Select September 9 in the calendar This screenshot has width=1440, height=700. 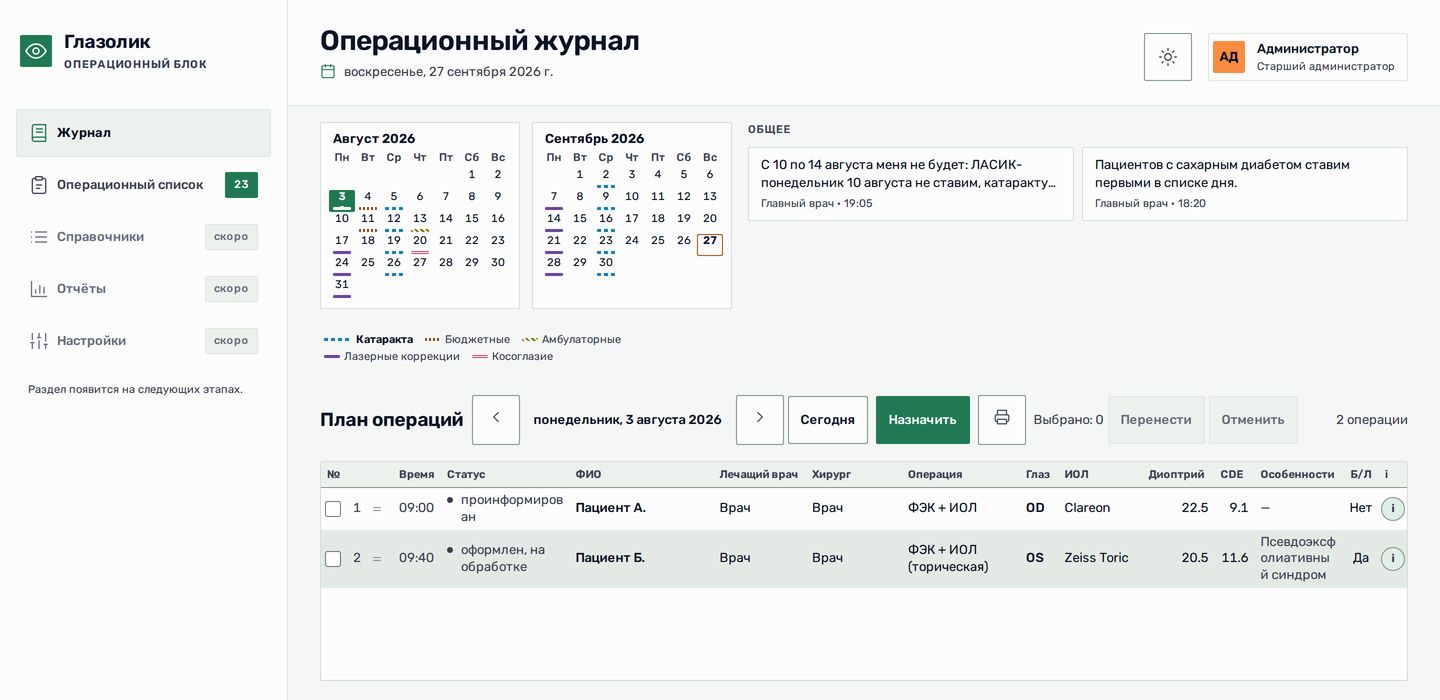[606, 198]
